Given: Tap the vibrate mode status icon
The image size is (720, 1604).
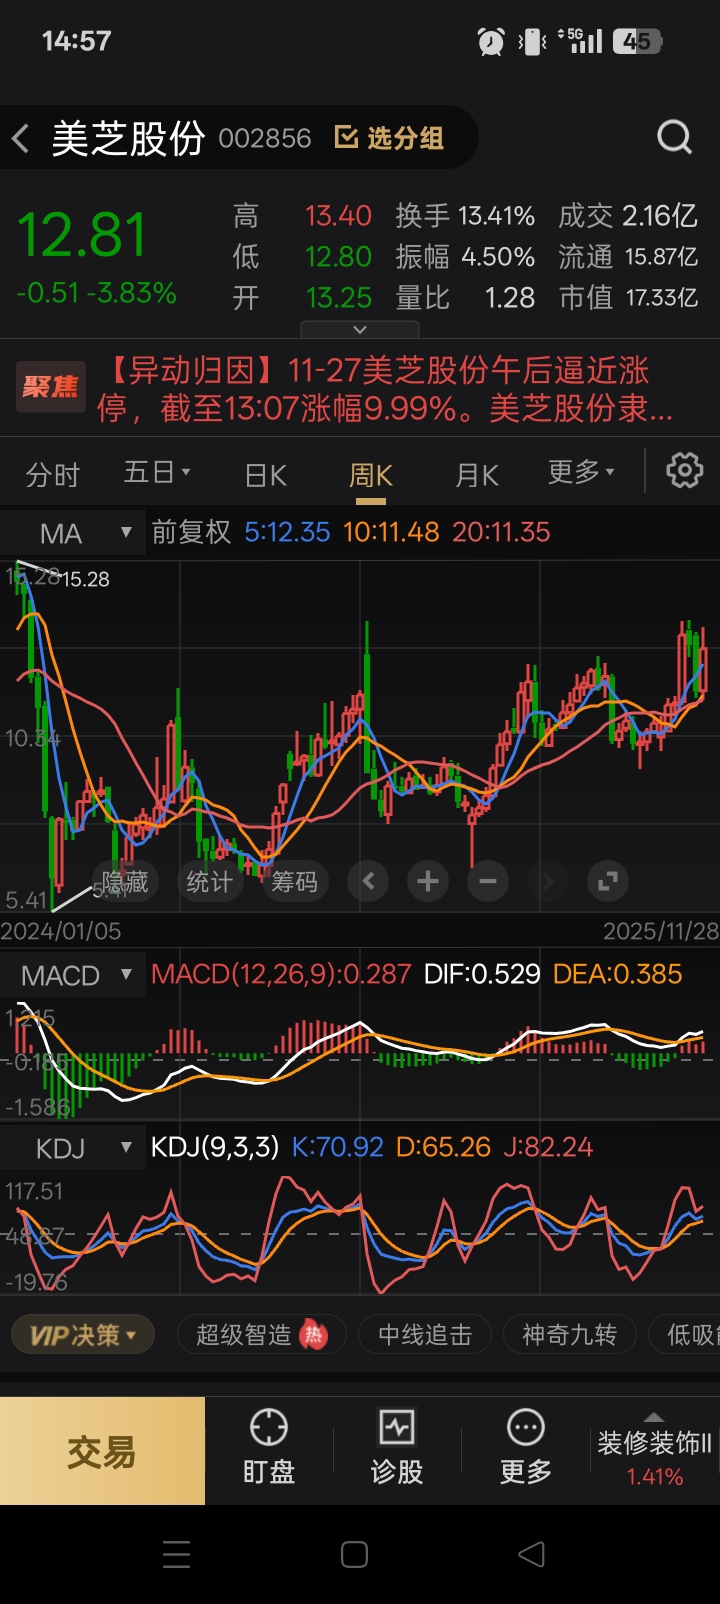Looking at the screenshot, I should [533, 41].
